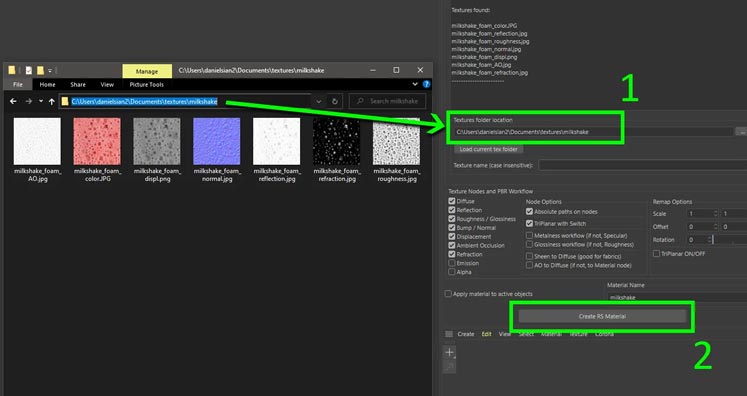Viewport: 747px width, 396px height.
Task: Click the Offset value stepper
Action: pos(715,227)
